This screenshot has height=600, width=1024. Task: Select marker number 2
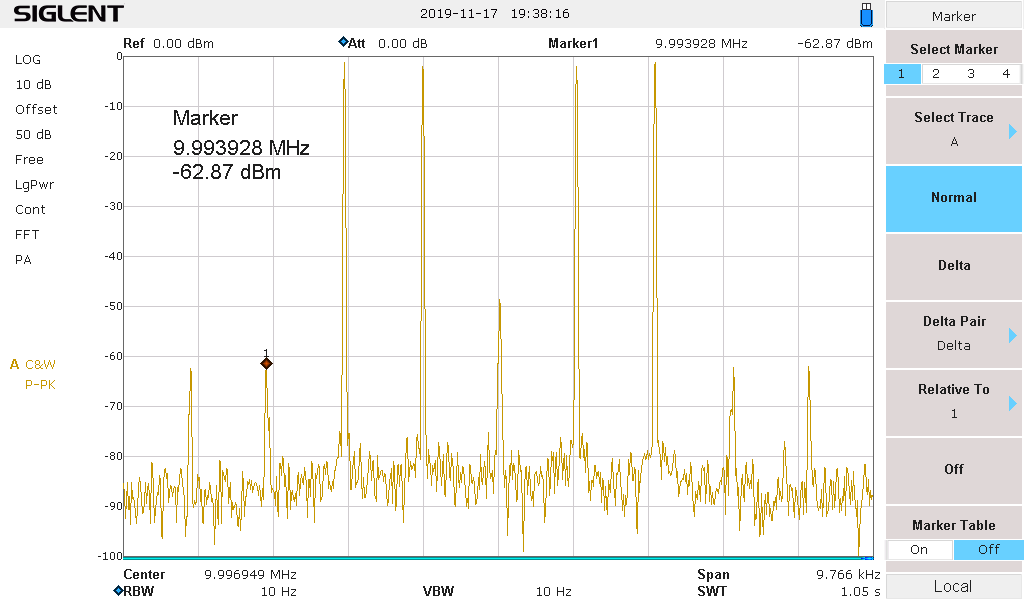(x=936, y=74)
